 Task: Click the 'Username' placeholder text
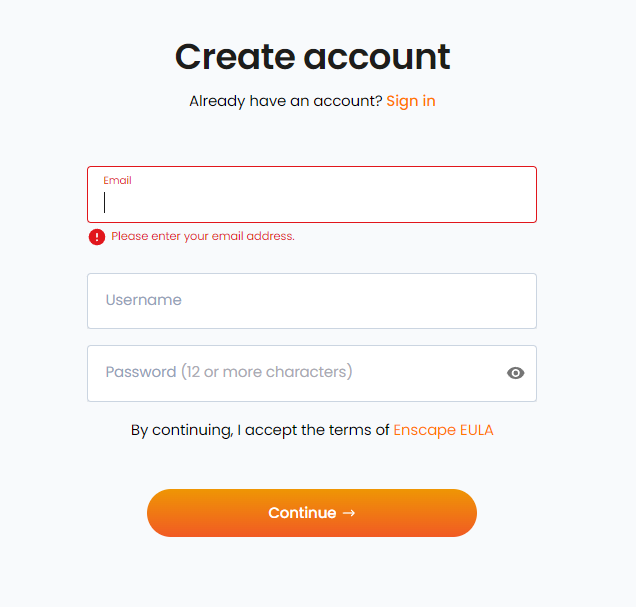144,300
